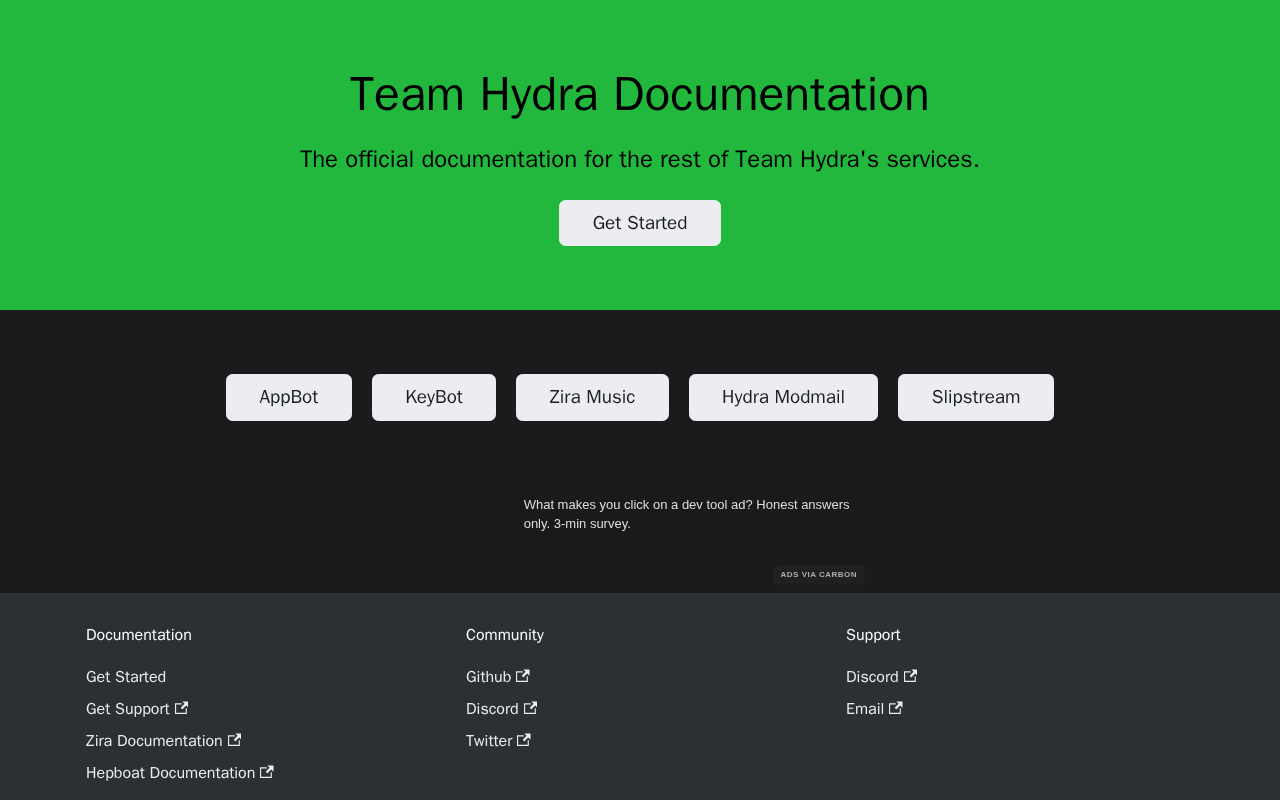The height and width of the screenshot is (800, 1280).
Task: Click the external-link icon next to Email
Action: pos(896,708)
